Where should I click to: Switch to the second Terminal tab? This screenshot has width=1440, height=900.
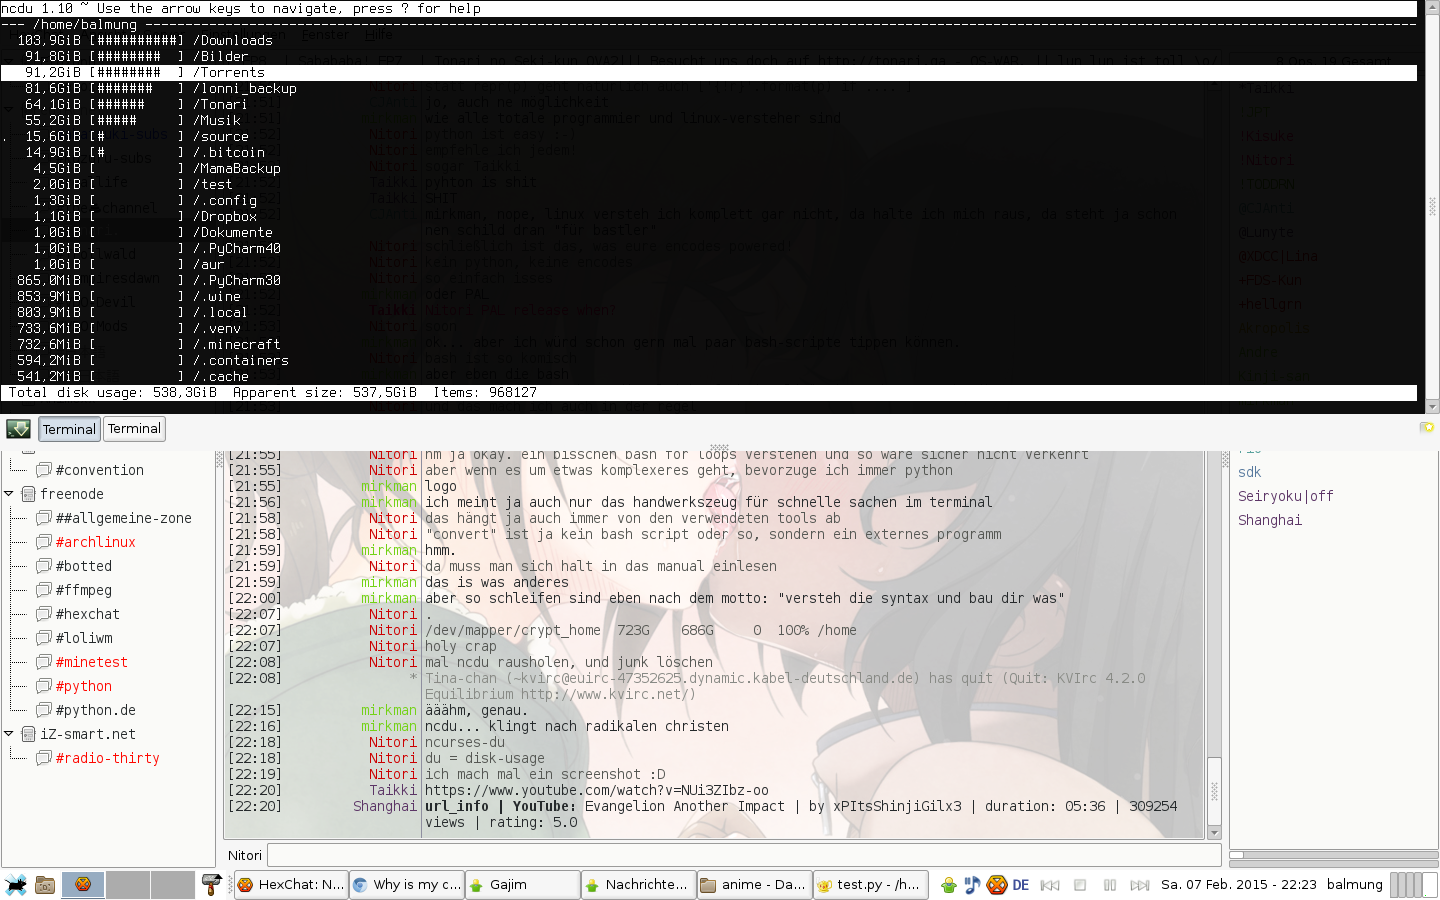[134, 429]
